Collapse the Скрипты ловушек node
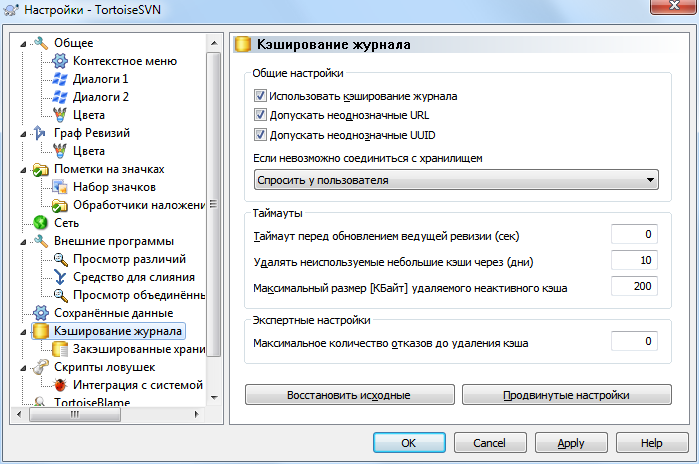Image resolution: width=699 pixels, height=464 pixels. tap(23, 368)
